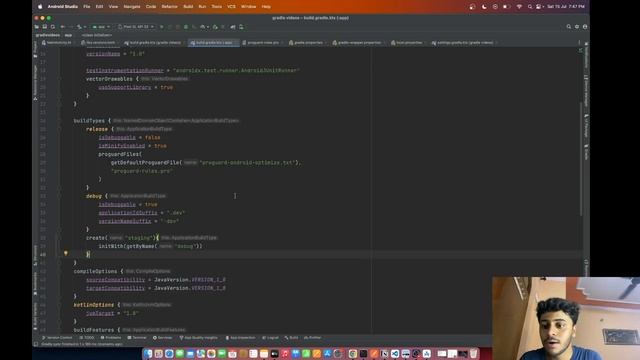Viewport: 640px width, 360px height.
Task: Open the TODO tool window
Action: tap(87, 338)
